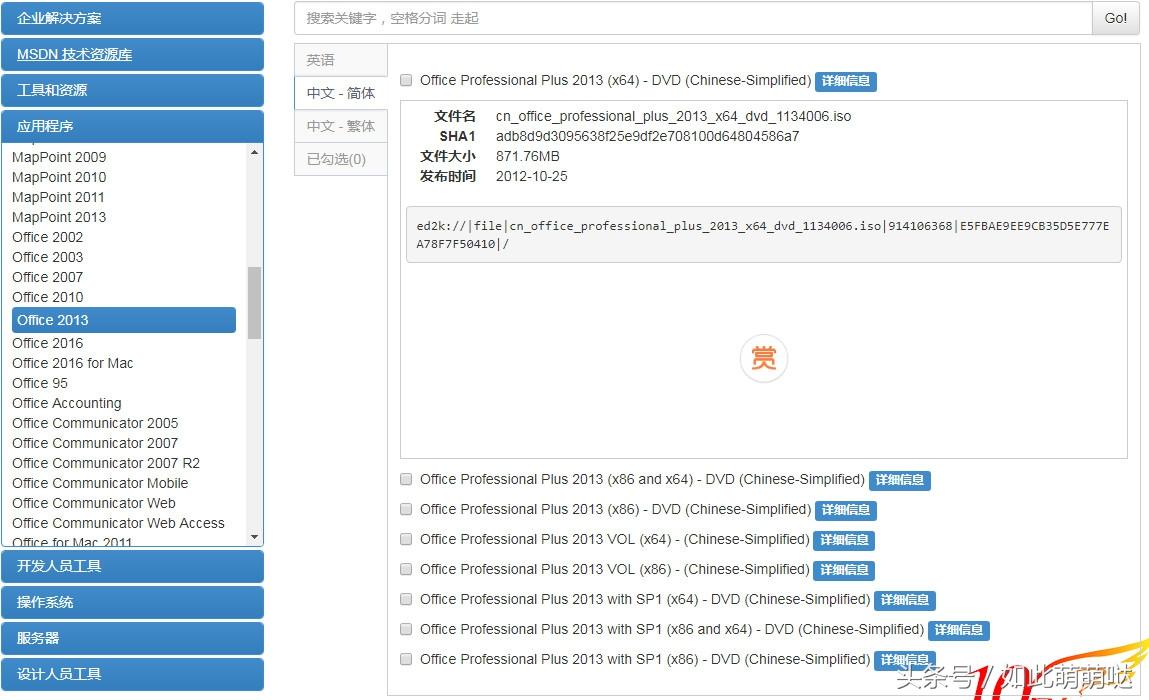The height and width of the screenshot is (700, 1149).
Task: Select Office 2016 for Mac
Action: 73,363
